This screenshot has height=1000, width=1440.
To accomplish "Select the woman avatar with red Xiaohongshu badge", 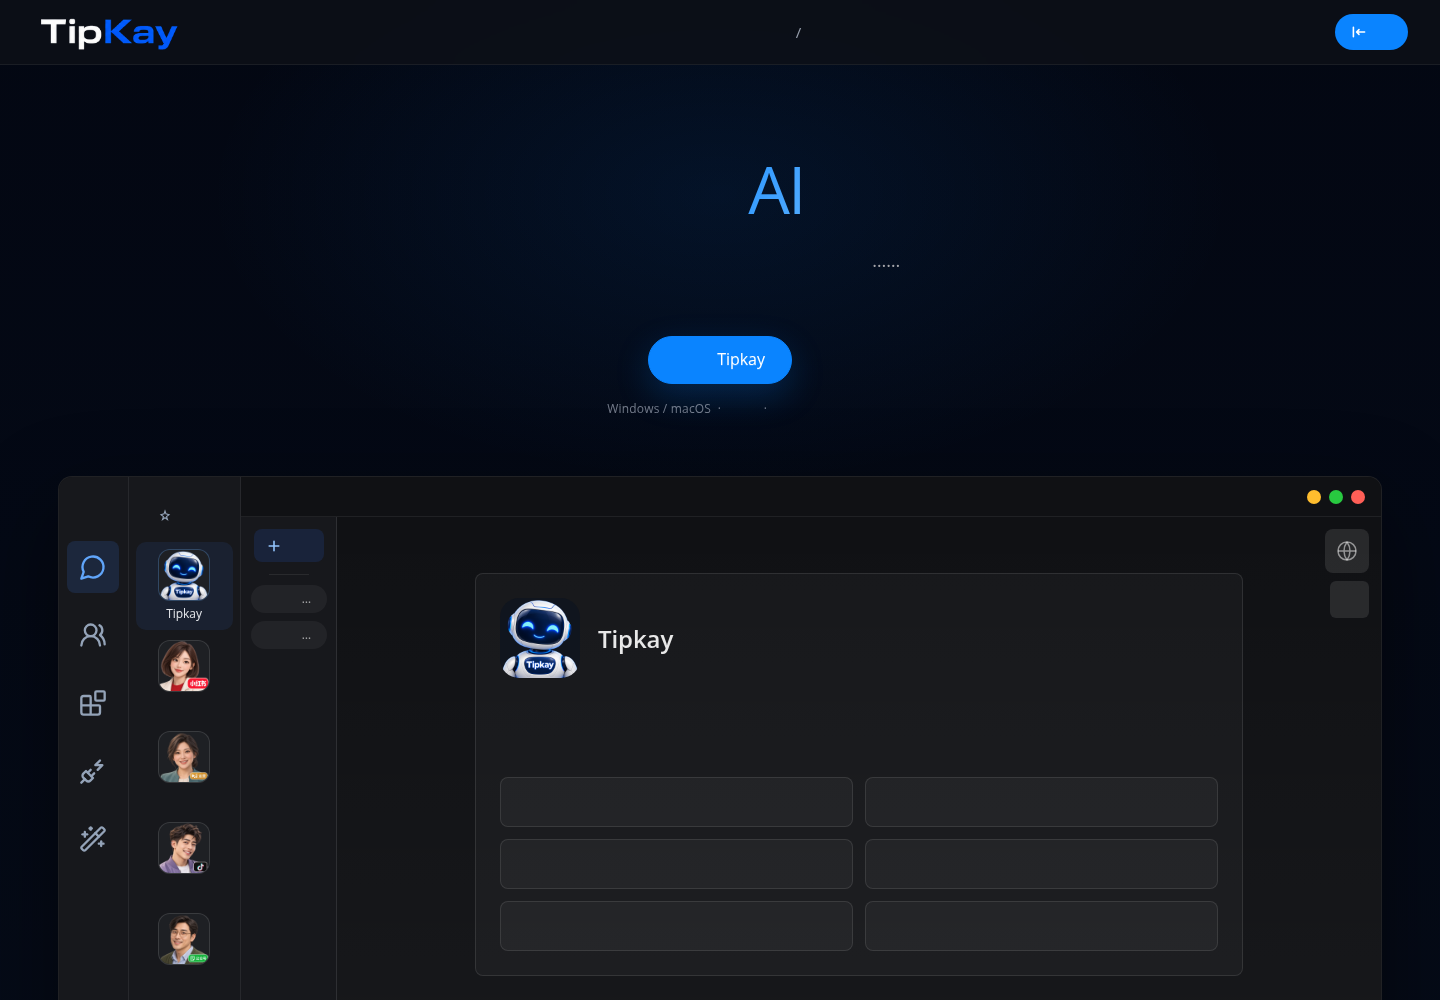I will pos(184,666).
